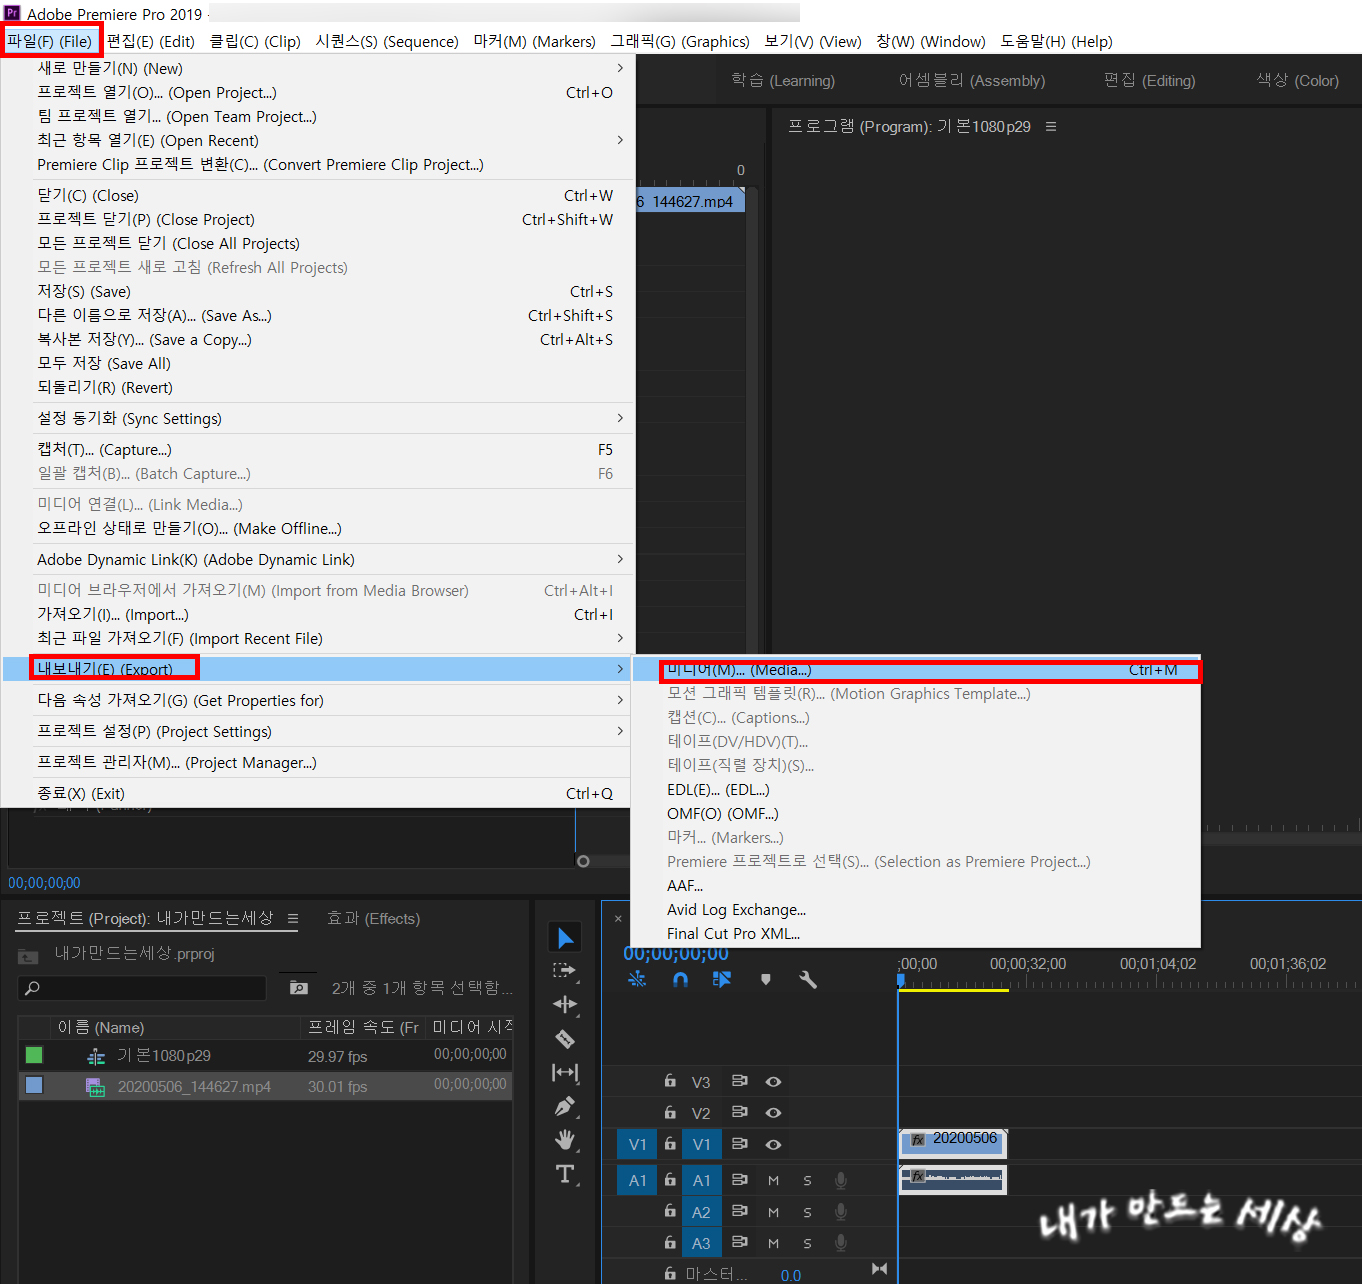This screenshot has width=1362, height=1284.
Task: Choose Media... from the Export submenu
Action: pyautogui.click(x=916, y=670)
